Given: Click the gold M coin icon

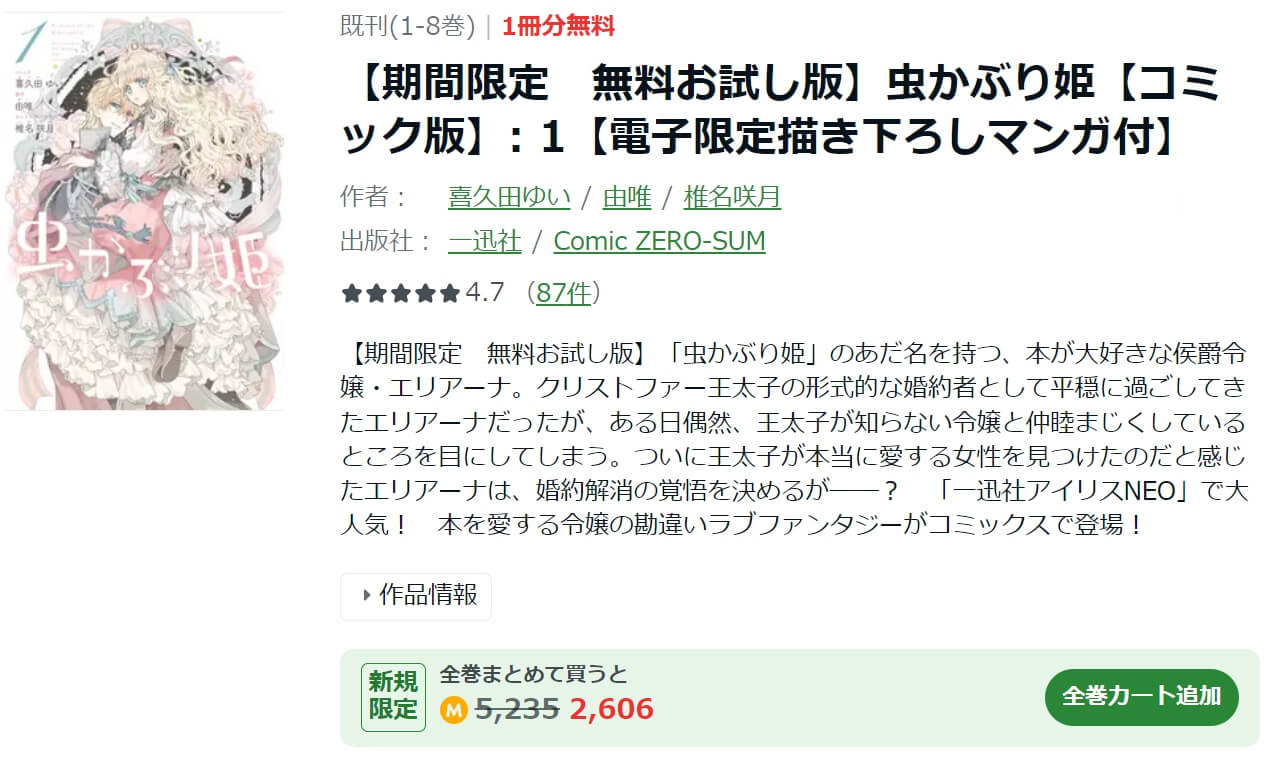Looking at the screenshot, I should (454, 710).
